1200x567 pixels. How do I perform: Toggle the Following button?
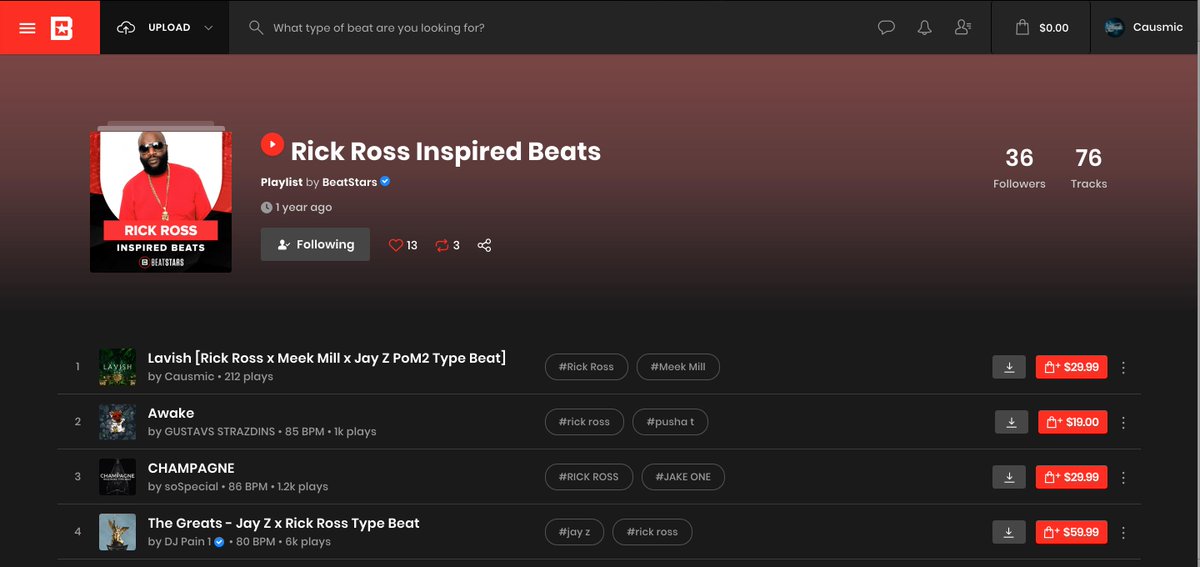[315, 244]
